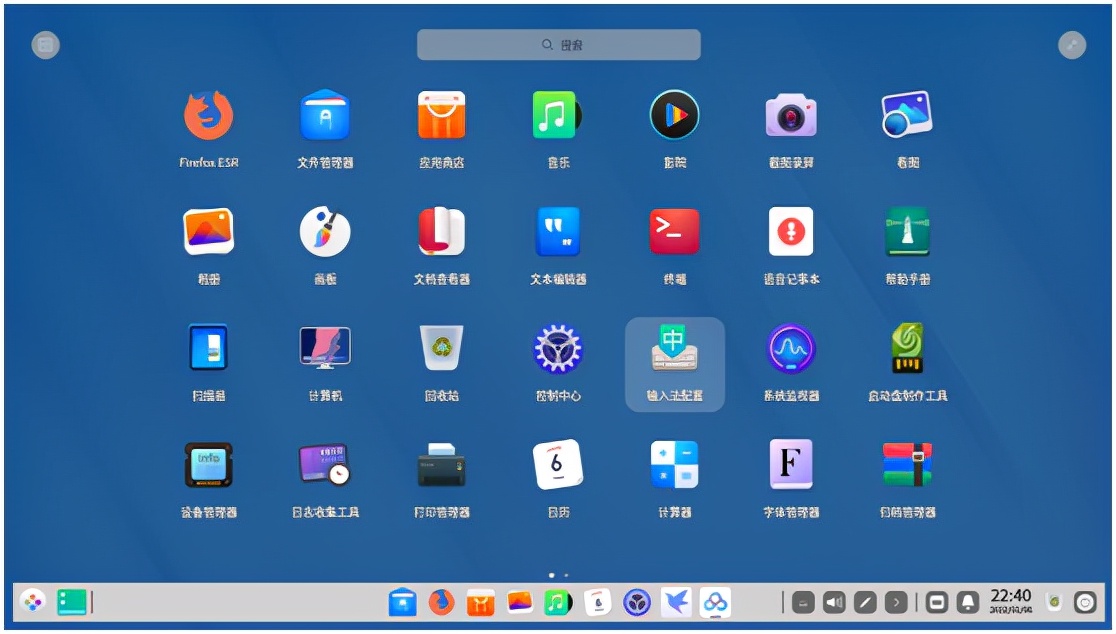Open the Music player app

coord(557,117)
